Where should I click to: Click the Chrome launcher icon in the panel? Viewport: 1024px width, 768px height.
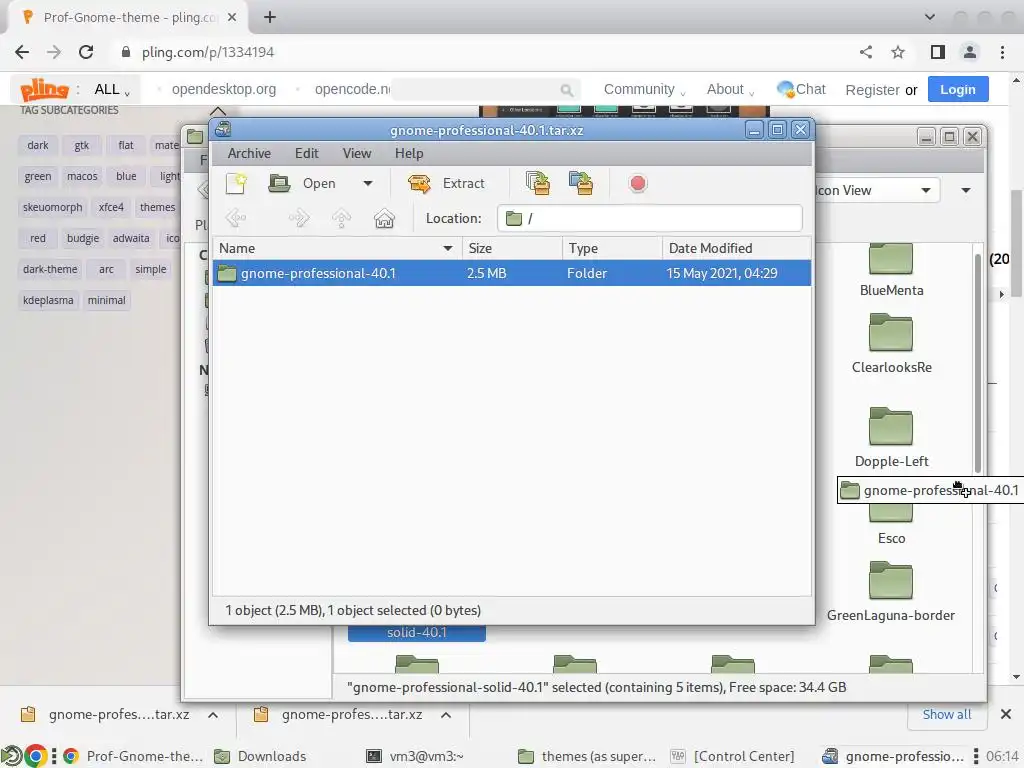pyautogui.click(x=35, y=756)
